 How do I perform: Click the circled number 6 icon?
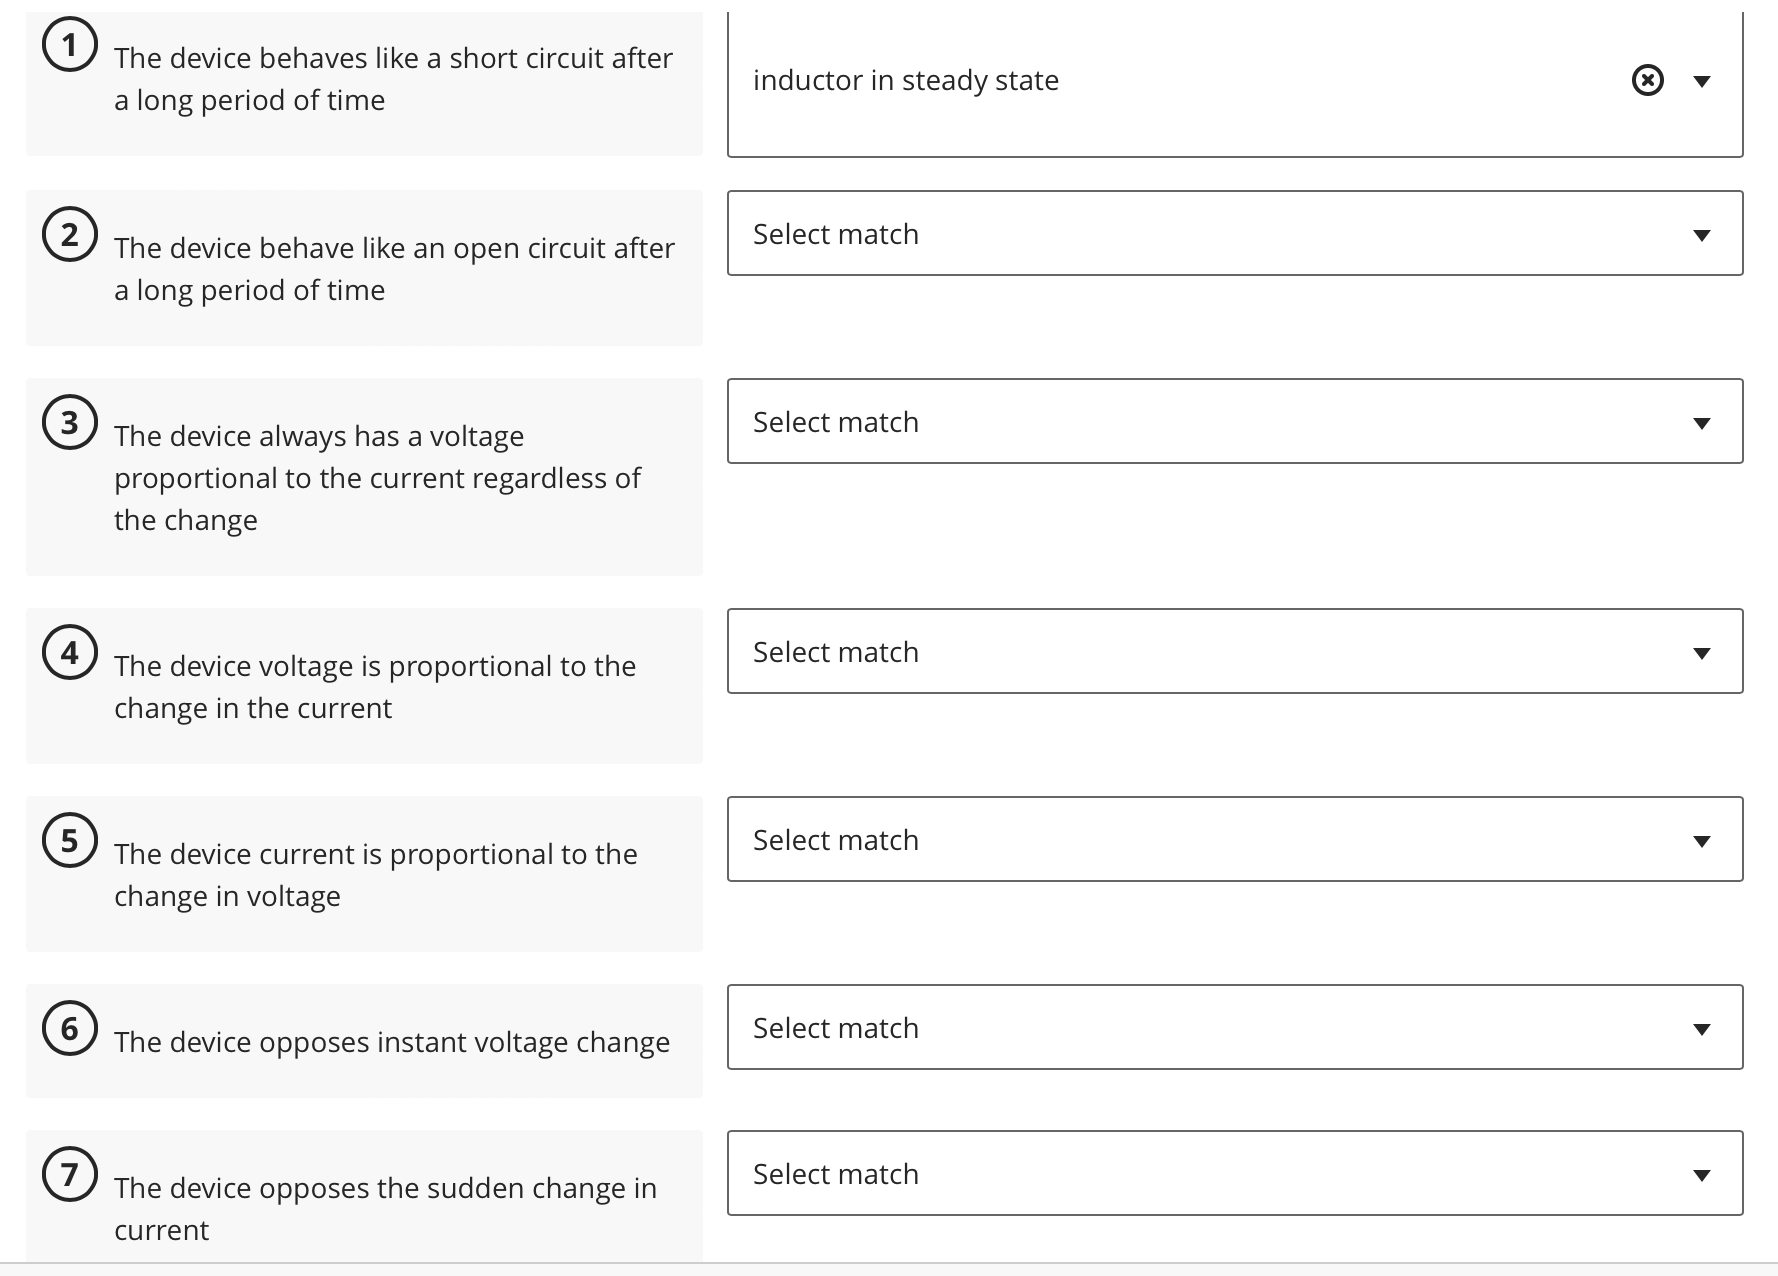point(69,1028)
